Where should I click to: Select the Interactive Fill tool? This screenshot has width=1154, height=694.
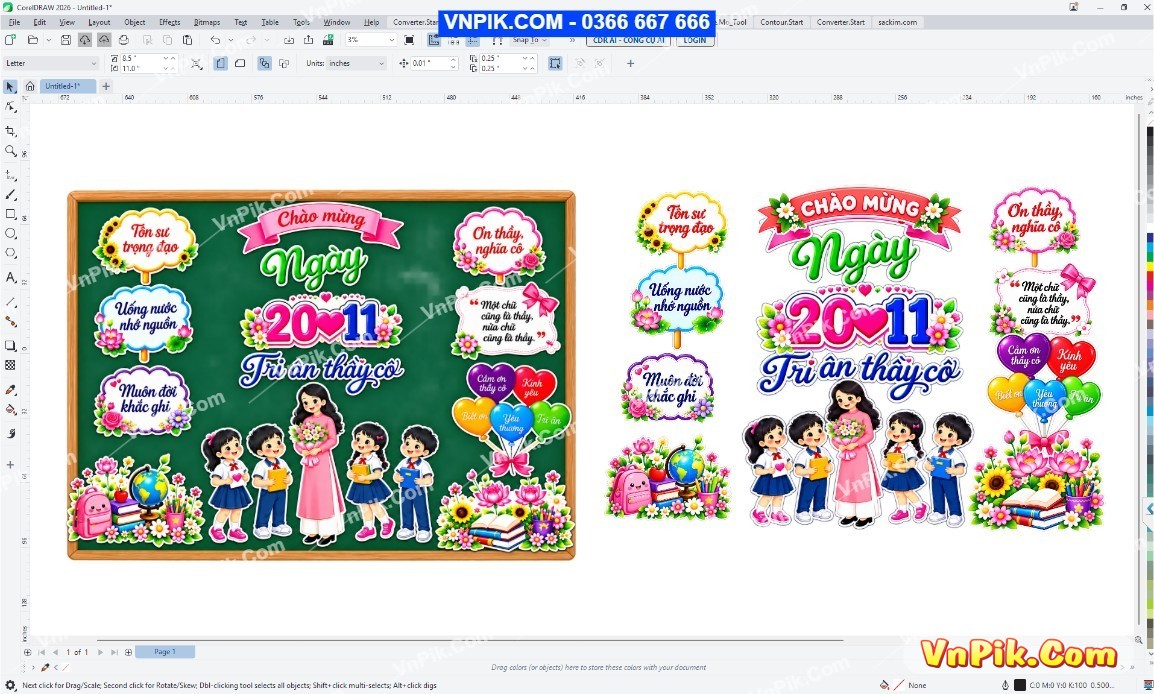(10, 409)
